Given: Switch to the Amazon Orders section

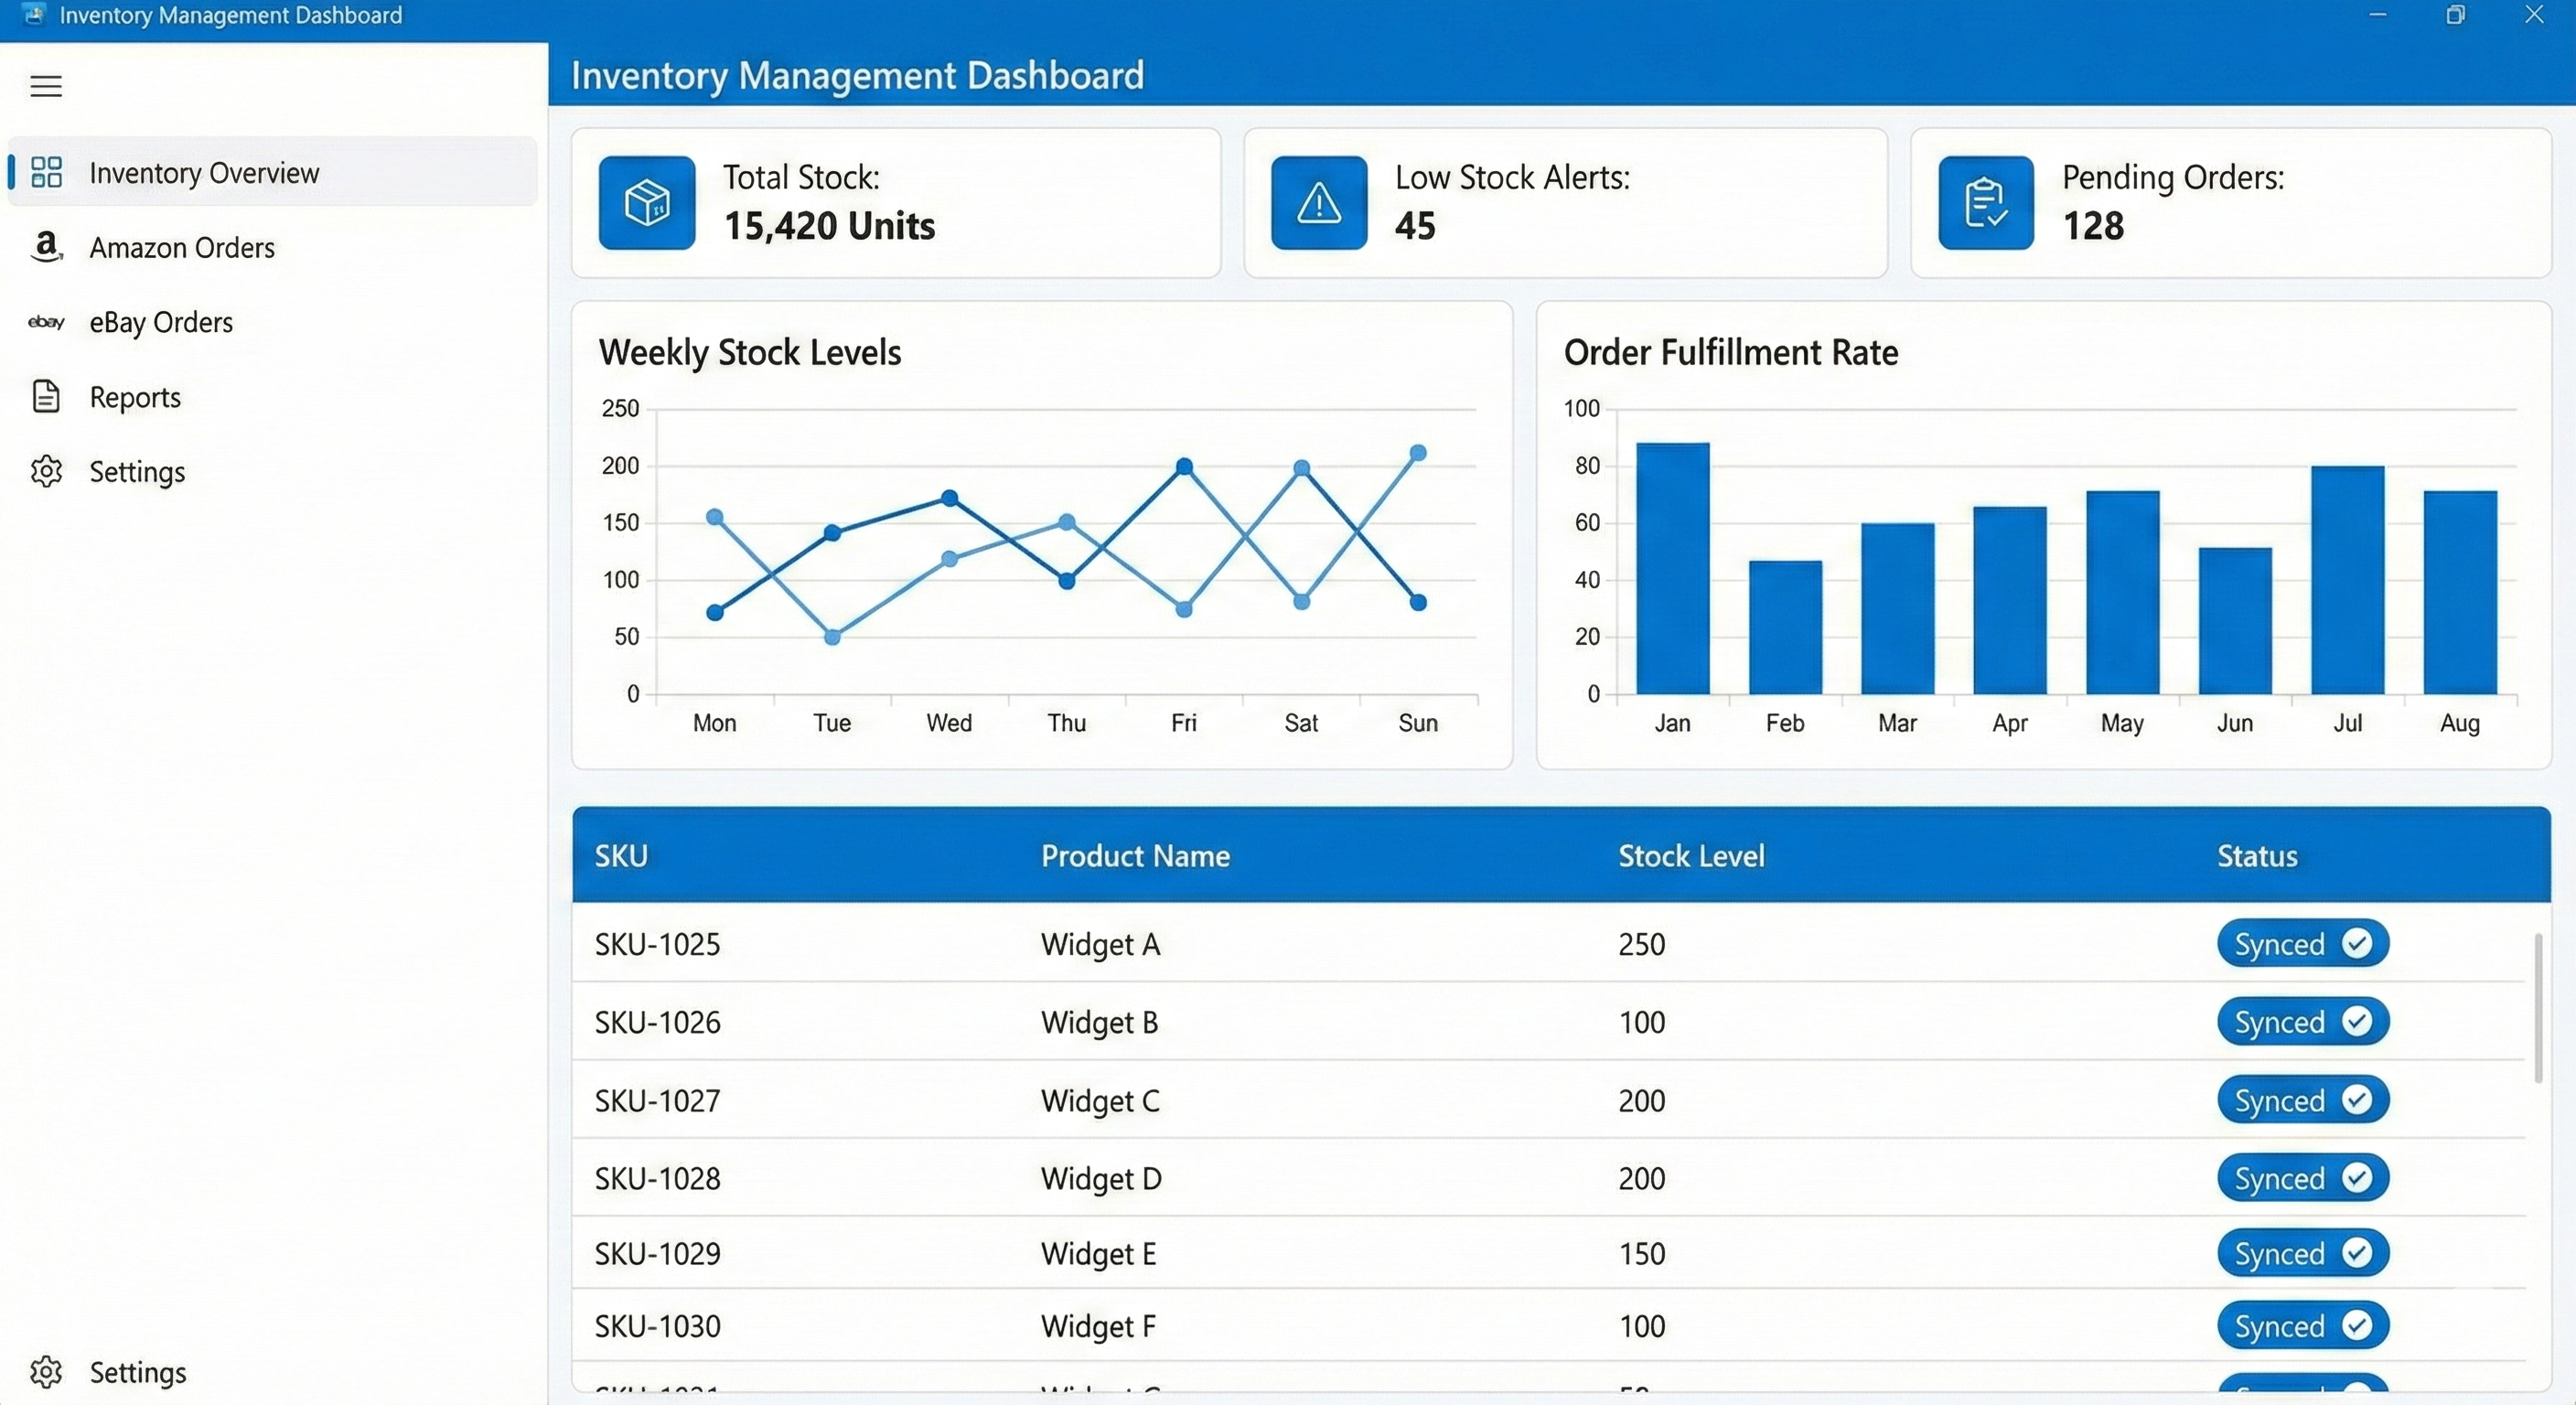Looking at the screenshot, I should (x=182, y=248).
